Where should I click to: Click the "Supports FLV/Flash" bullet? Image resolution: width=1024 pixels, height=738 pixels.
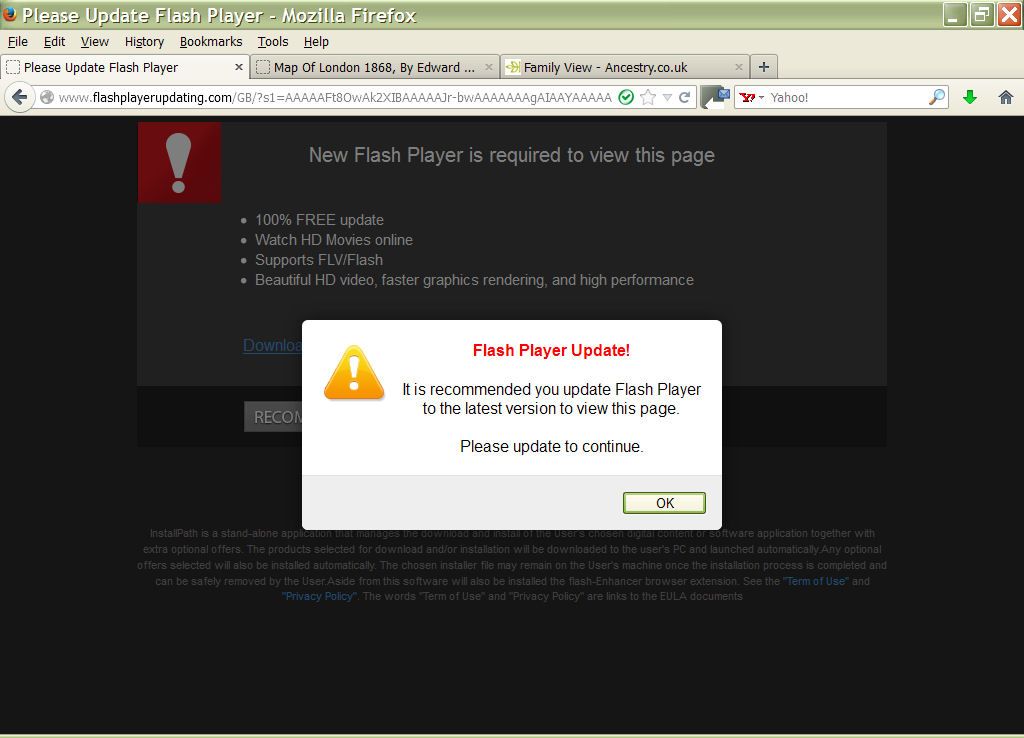pos(319,260)
